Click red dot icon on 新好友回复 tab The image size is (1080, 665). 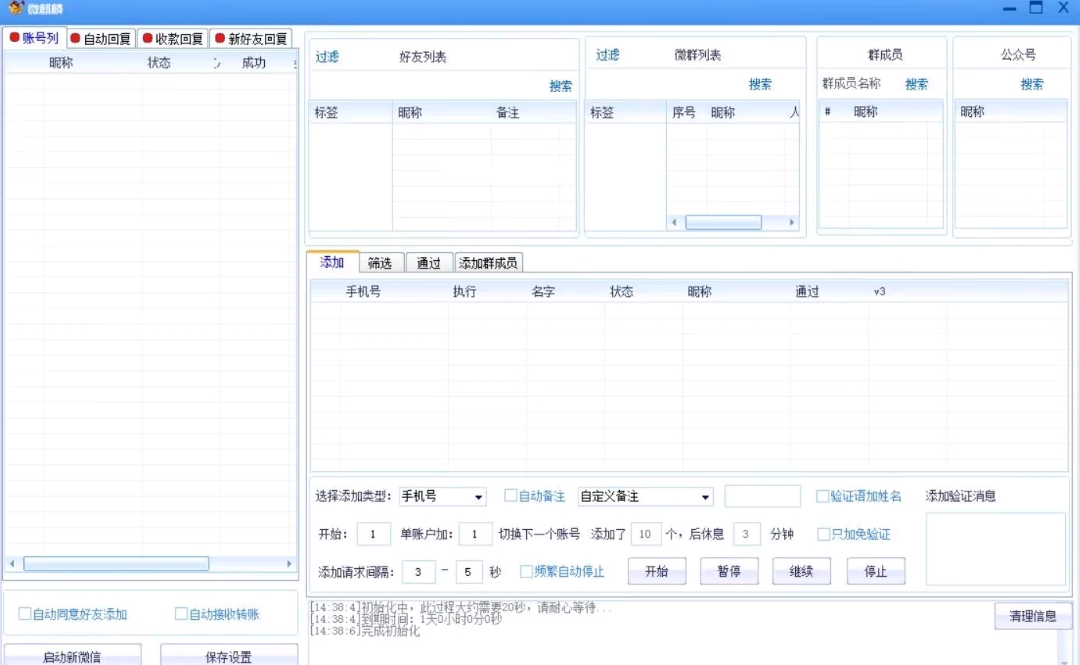(x=220, y=39)
